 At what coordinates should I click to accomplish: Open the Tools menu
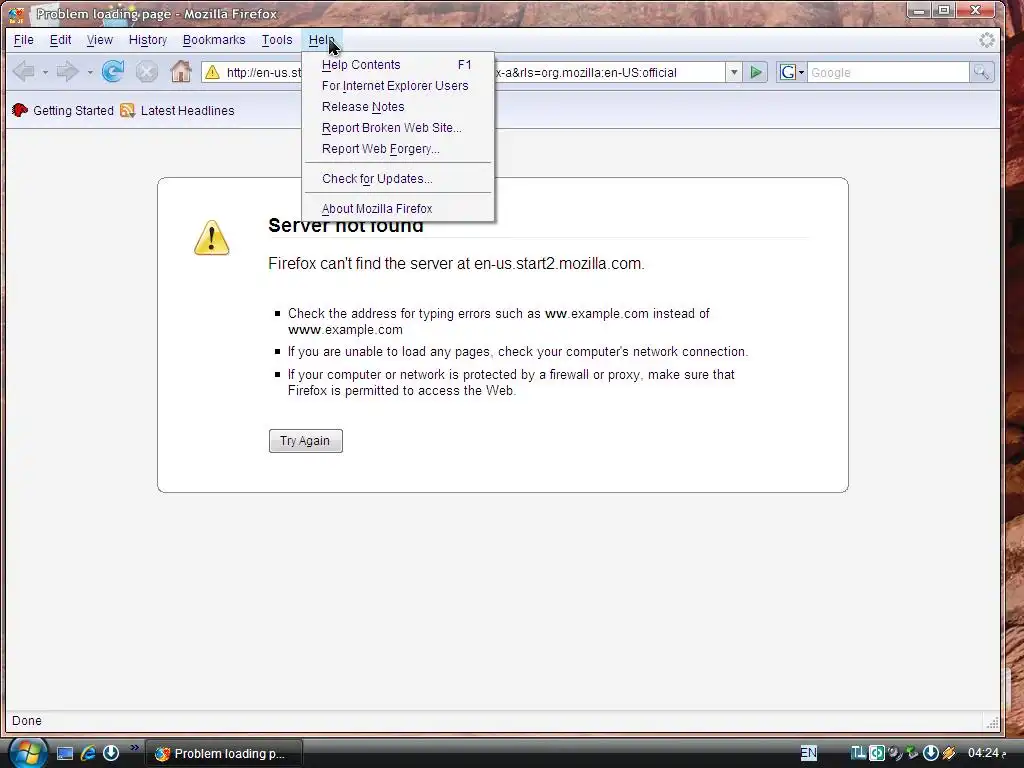click(x=277, y=40)
